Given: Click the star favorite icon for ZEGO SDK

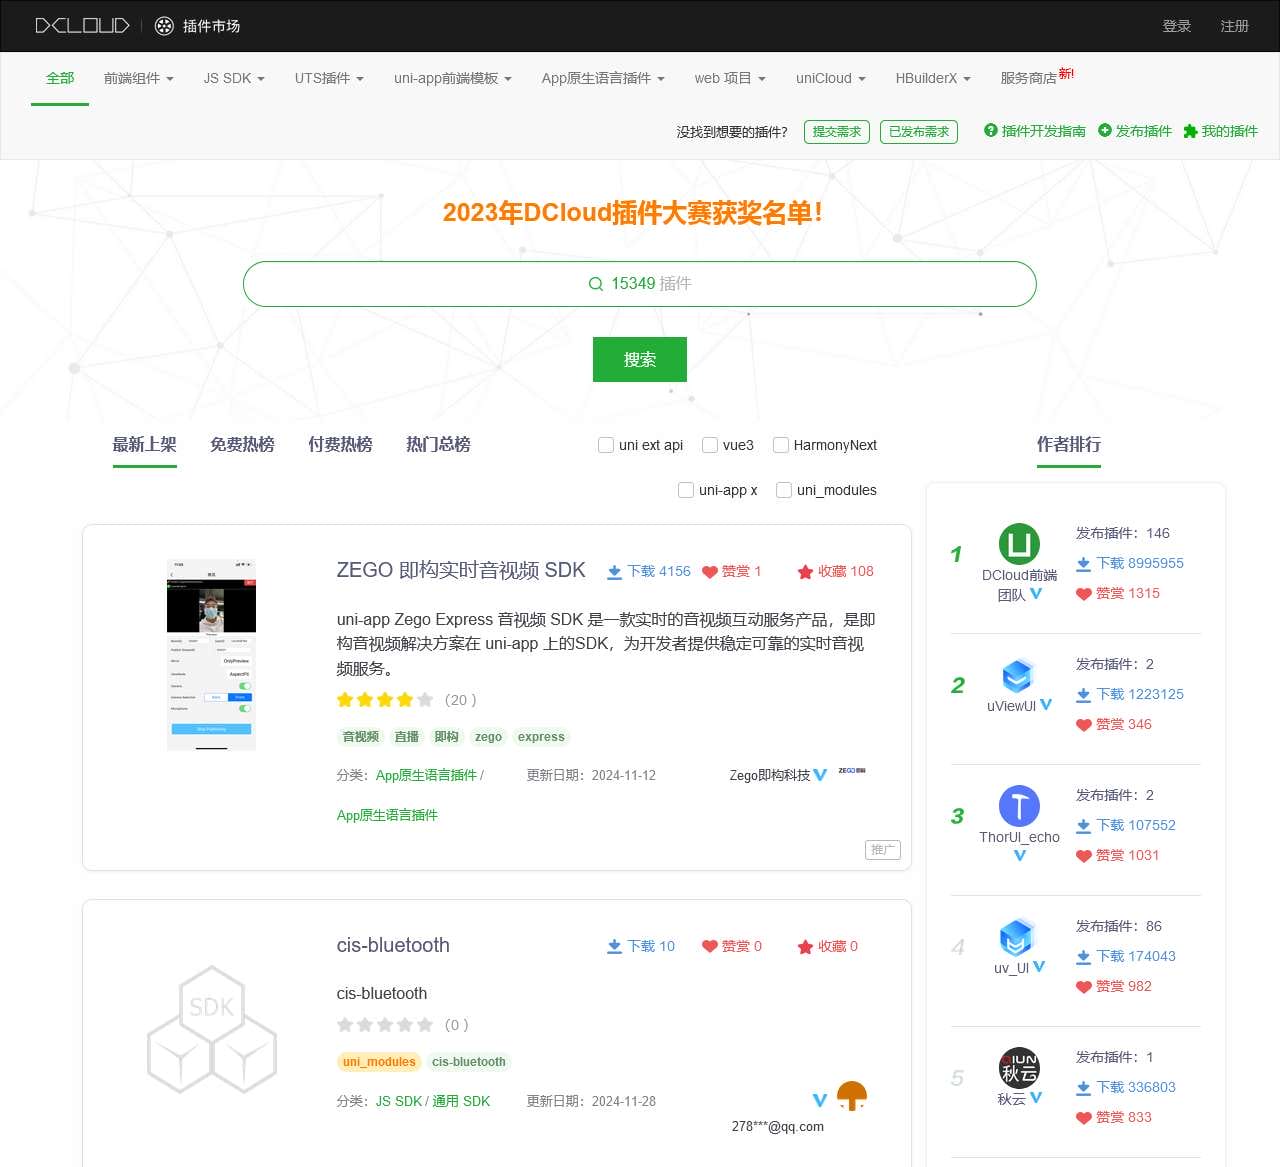Looking at the screenshot, I should click(x=805, y=572).
